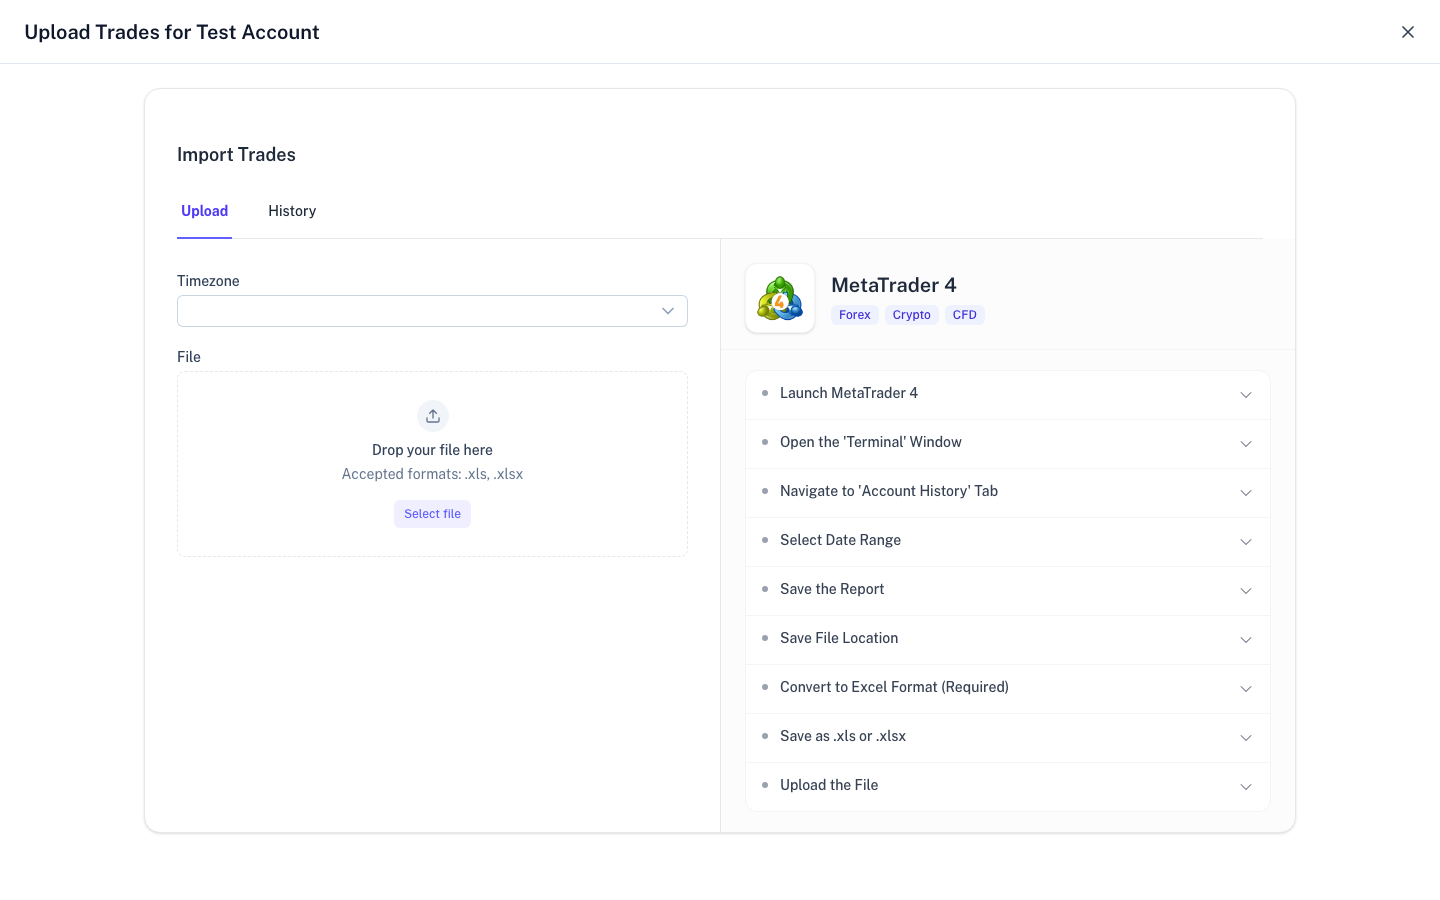The image size is (1440, 900).
Task: Expand the 'Save File Location' step
Action: click(1007, 638)
